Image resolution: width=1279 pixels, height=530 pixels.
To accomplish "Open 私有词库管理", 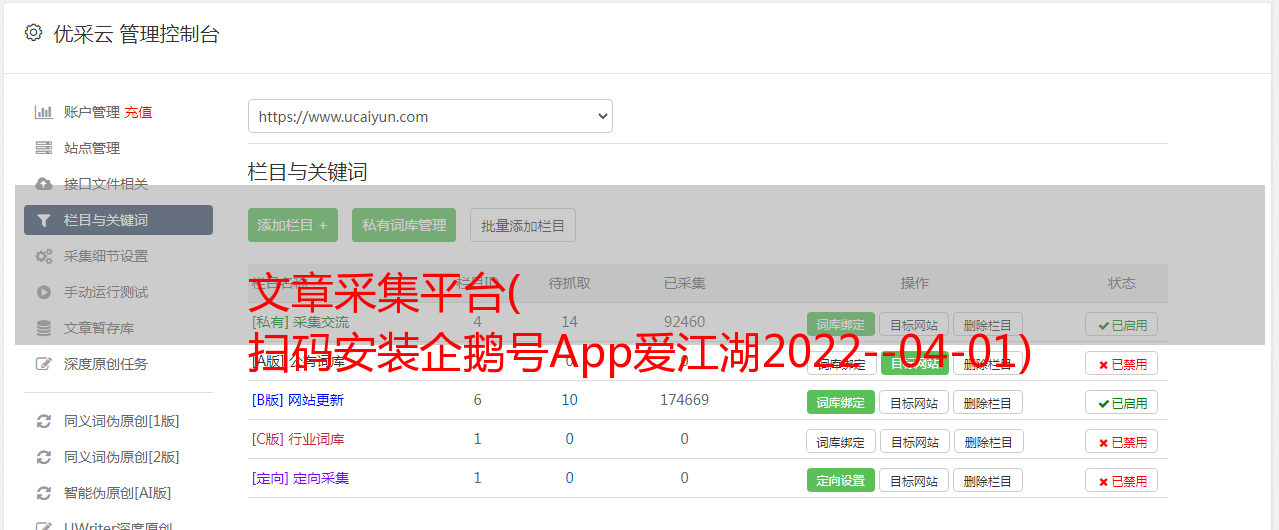I will (404, 225).
